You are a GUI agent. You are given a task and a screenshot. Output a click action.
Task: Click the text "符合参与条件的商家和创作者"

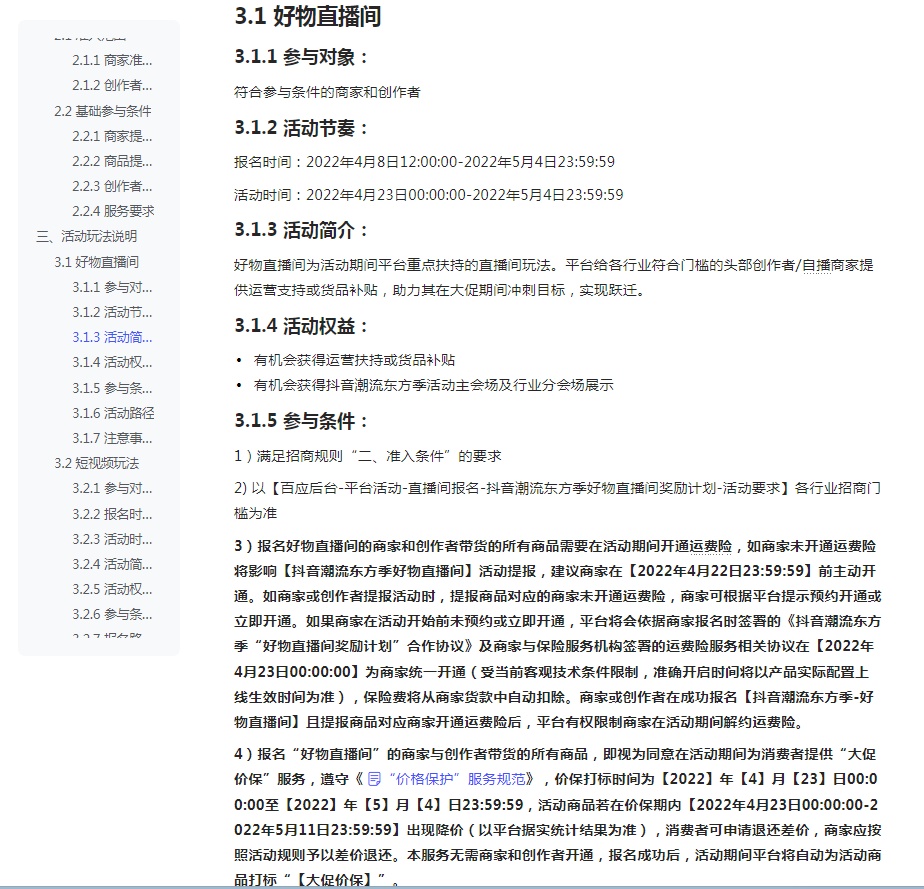[327, 92]
